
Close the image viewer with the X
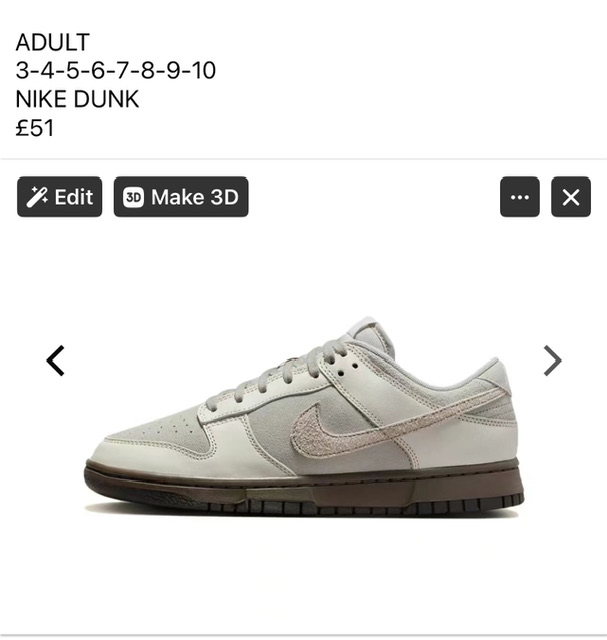571,197
